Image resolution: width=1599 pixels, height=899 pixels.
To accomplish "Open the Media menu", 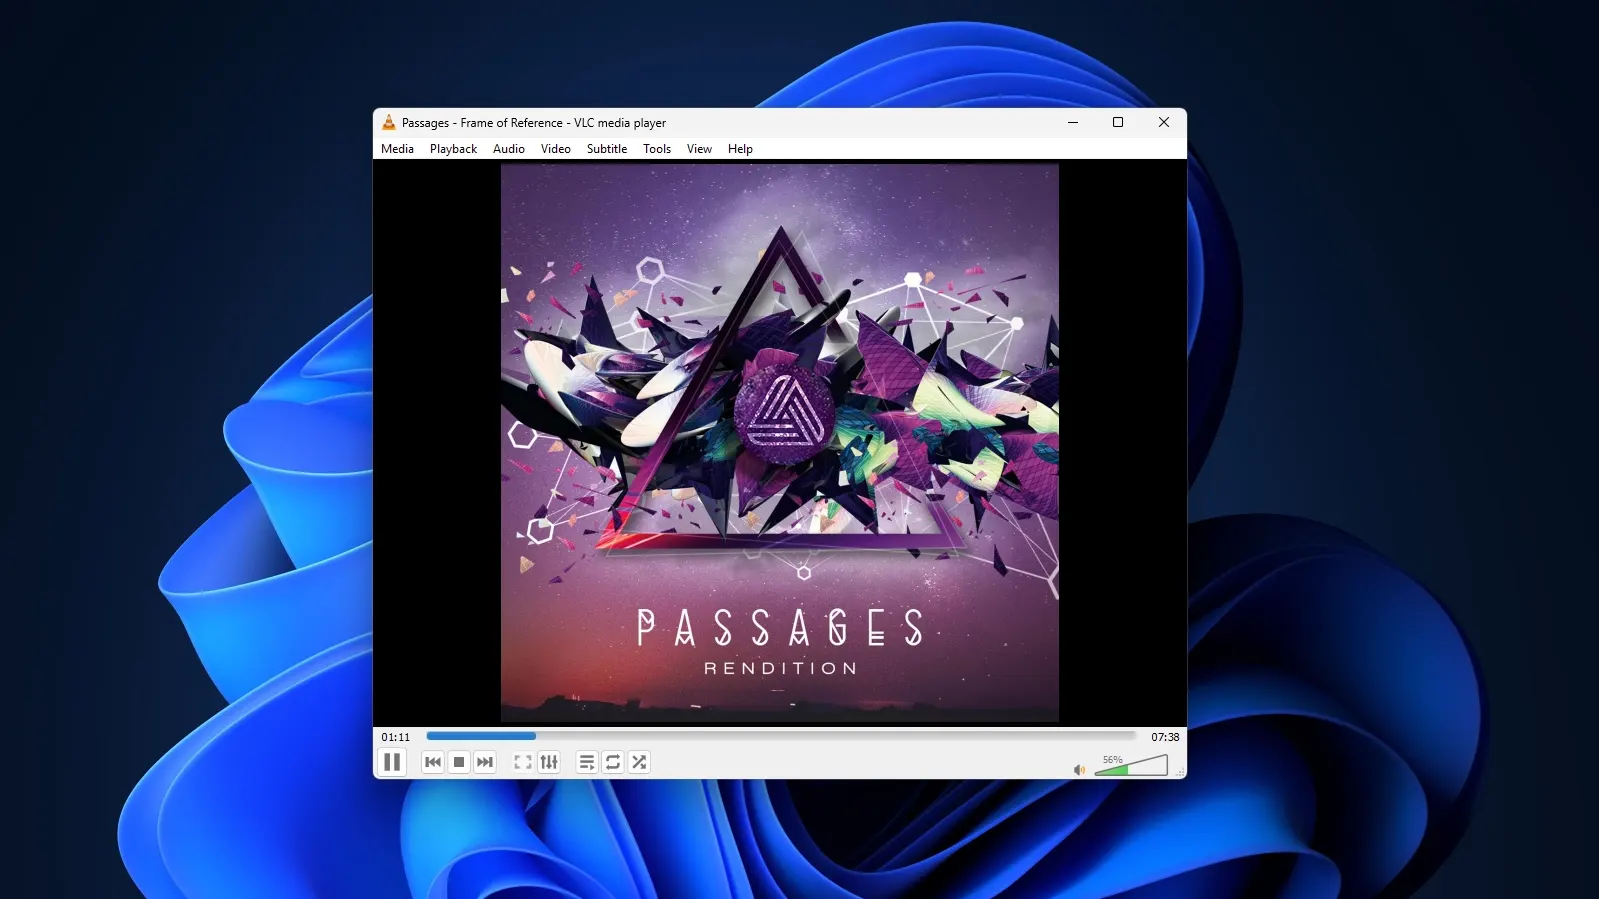I will click(397, 149).
